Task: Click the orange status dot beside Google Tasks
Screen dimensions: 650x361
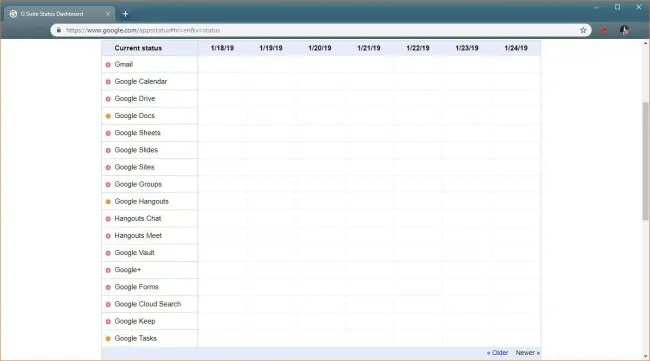Action: point(108,339)
